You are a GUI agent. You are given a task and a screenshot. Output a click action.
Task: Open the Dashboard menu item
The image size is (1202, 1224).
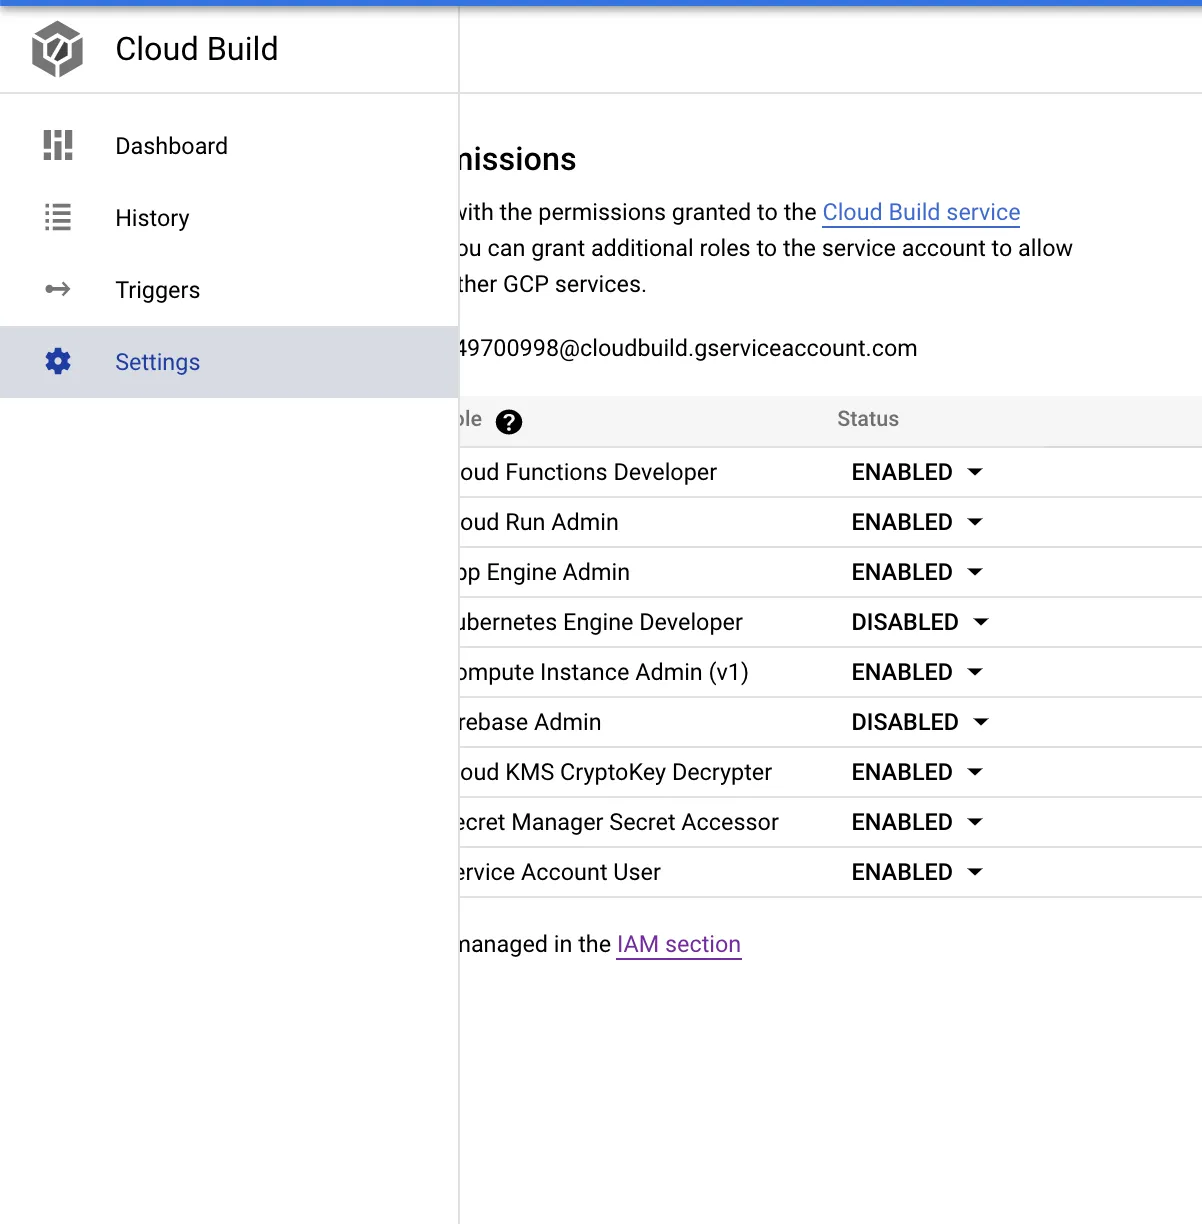click(x=171, y=146)
